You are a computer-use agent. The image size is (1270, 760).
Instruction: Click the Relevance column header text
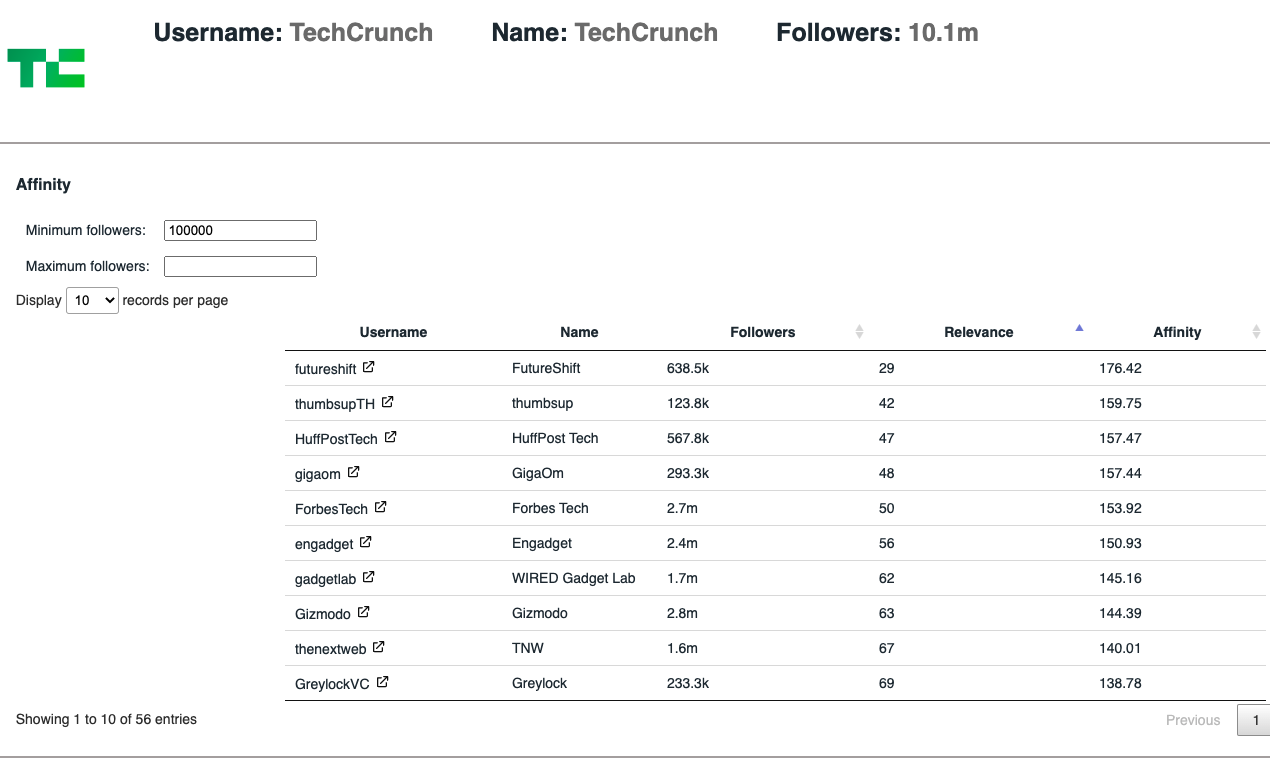pos(979,332)
